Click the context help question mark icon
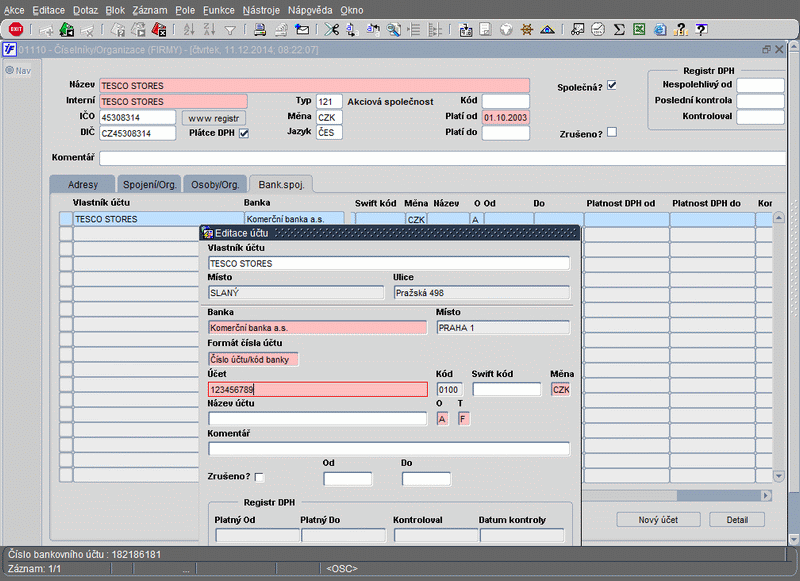 tap(702, 30)
